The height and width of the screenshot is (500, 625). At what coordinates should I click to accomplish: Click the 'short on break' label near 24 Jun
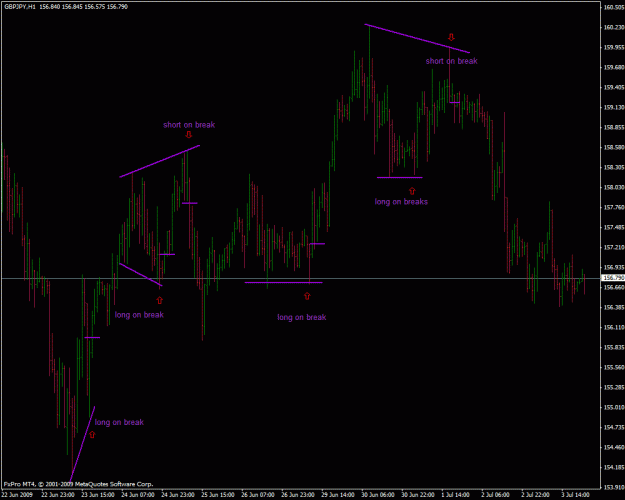(x=189, y=125)
